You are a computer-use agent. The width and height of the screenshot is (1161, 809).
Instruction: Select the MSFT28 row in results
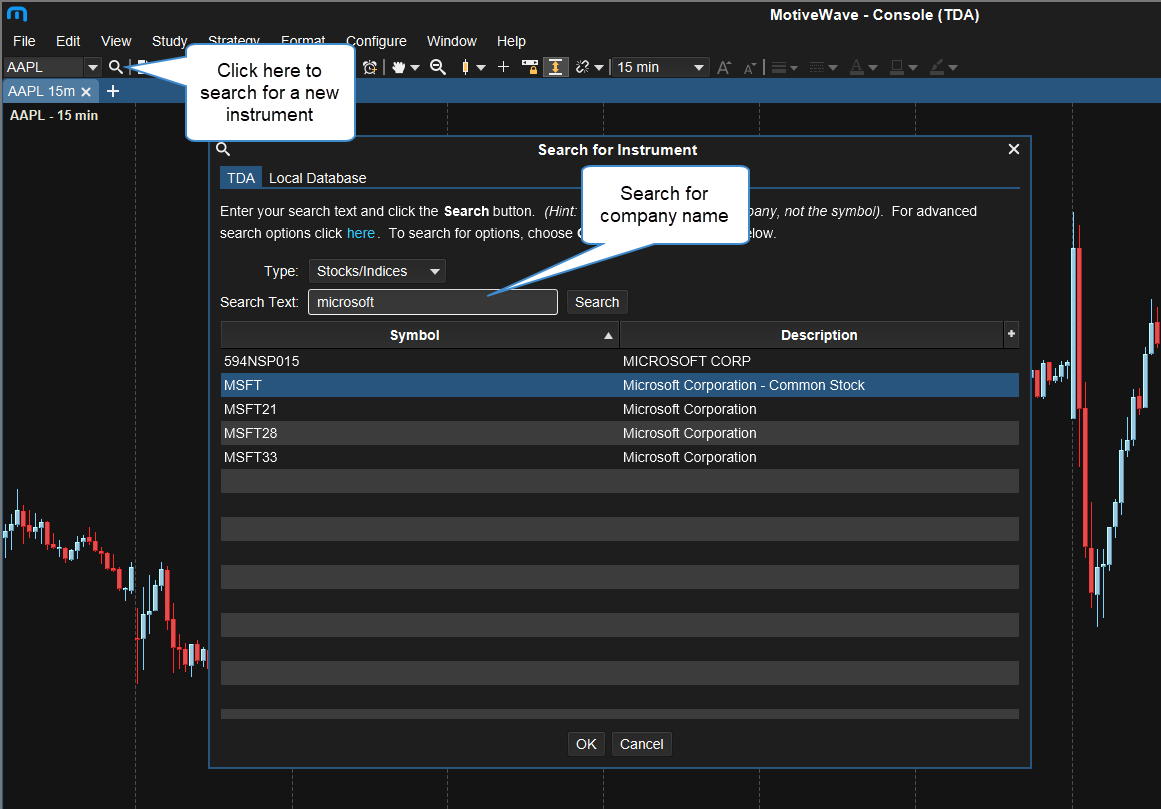click(619, 433)
